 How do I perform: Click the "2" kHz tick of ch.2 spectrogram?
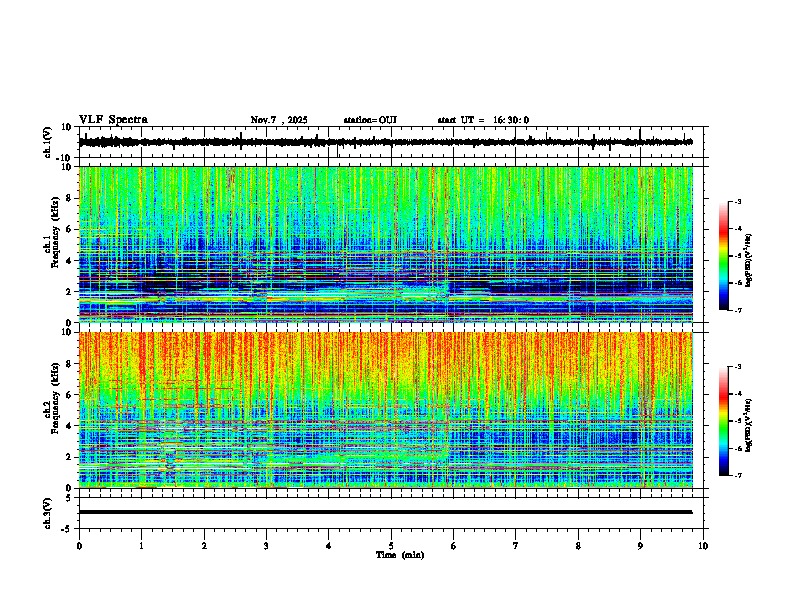pyautogui.click(x=69, y=457)
